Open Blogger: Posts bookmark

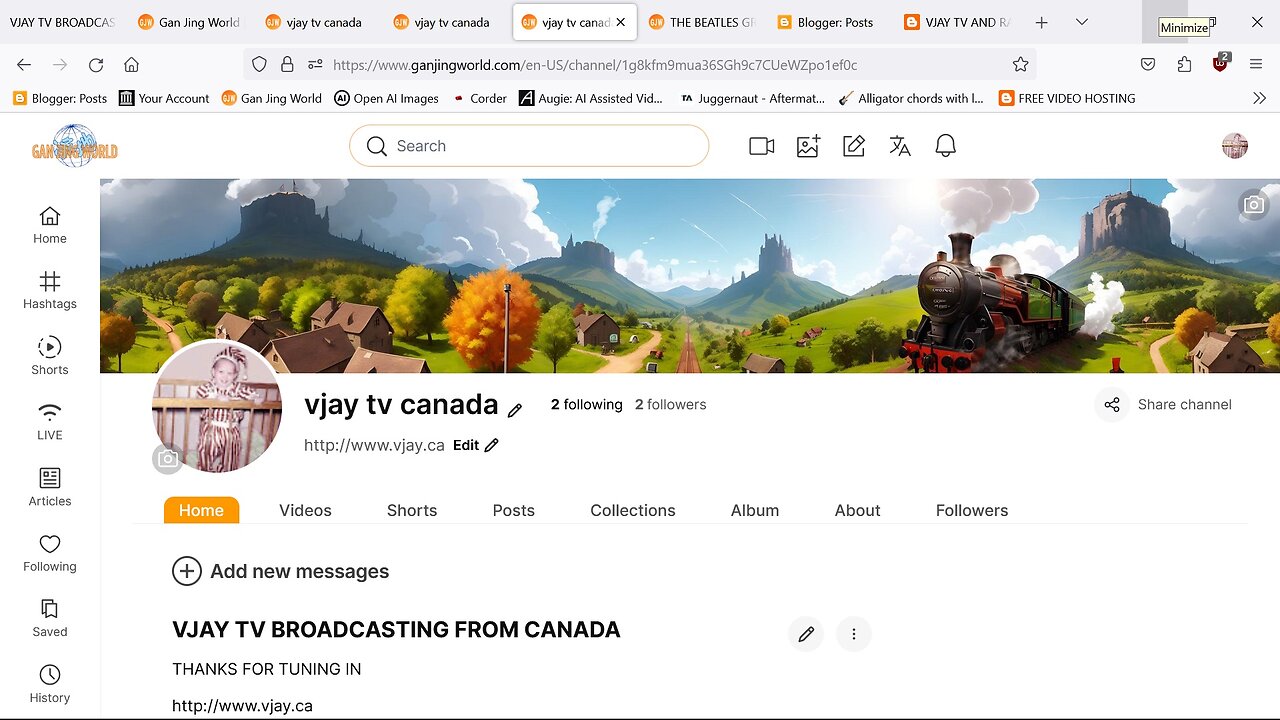[60, 98]
